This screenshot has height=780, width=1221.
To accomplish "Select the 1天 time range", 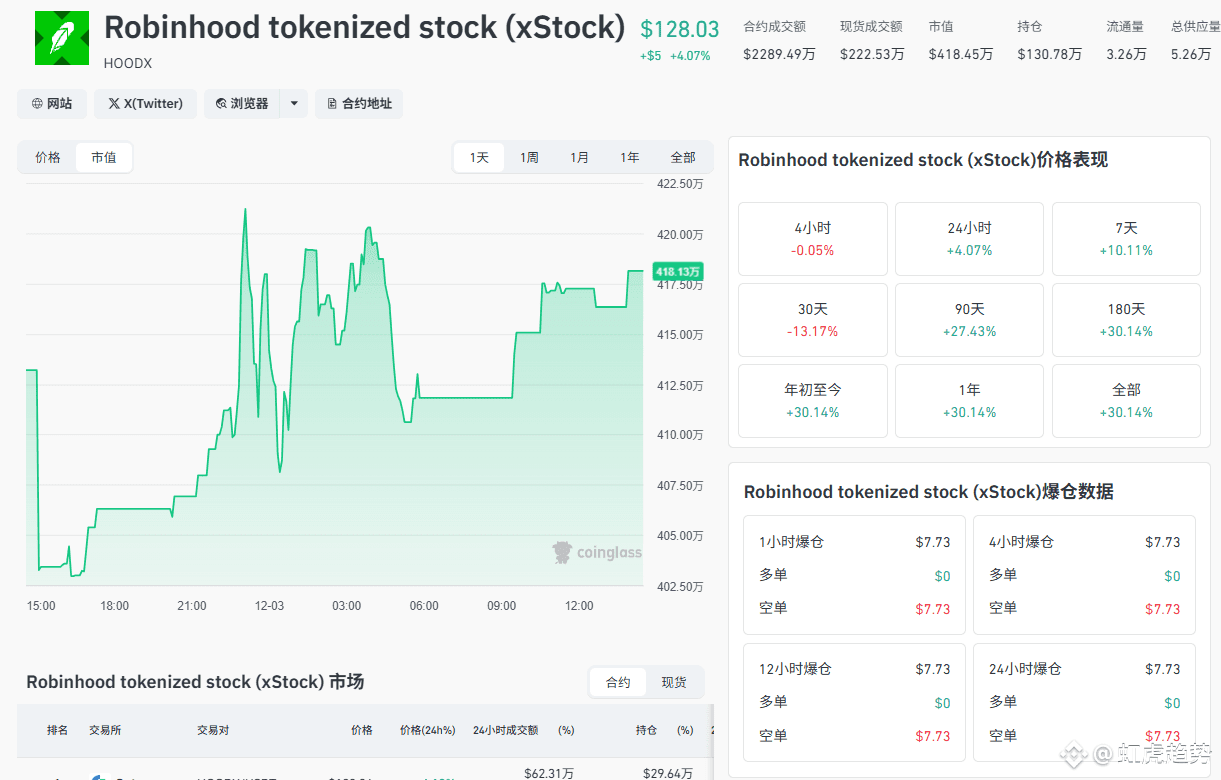I will (x=479, y=158).
